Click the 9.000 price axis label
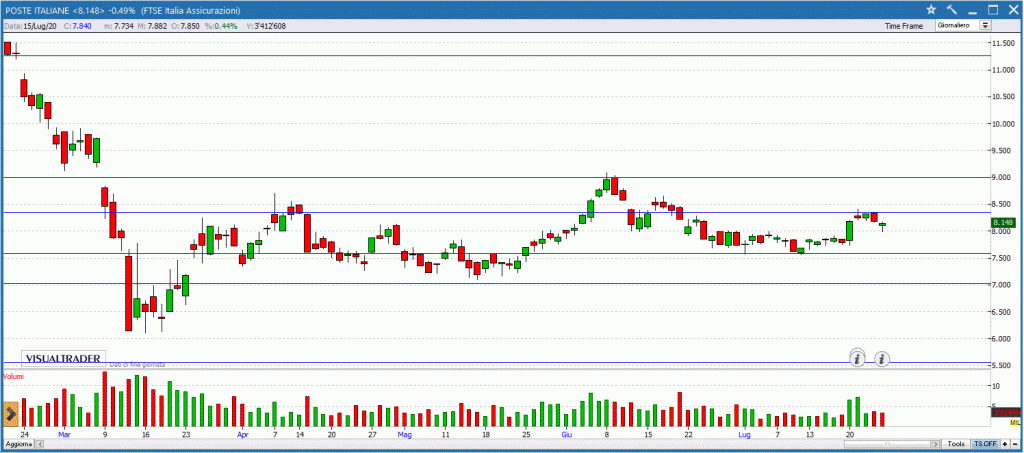The width and height of the screenshot is (1024, 453). [x=1003, y=178]
